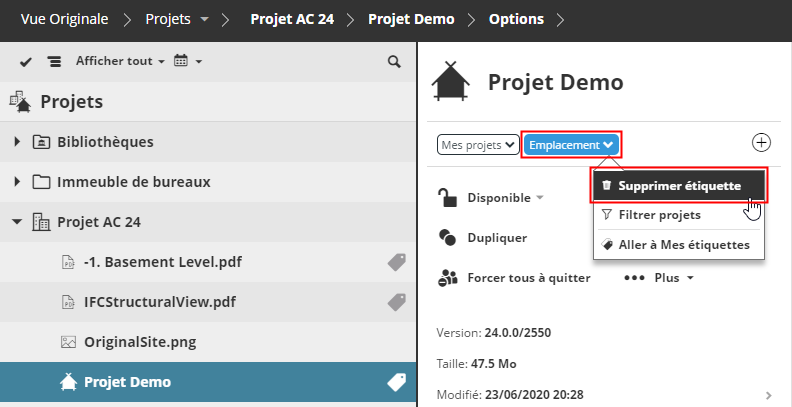Open the Mes projets dropdown
The width and height of the screenshot is (792, 407).
point(478,145)
